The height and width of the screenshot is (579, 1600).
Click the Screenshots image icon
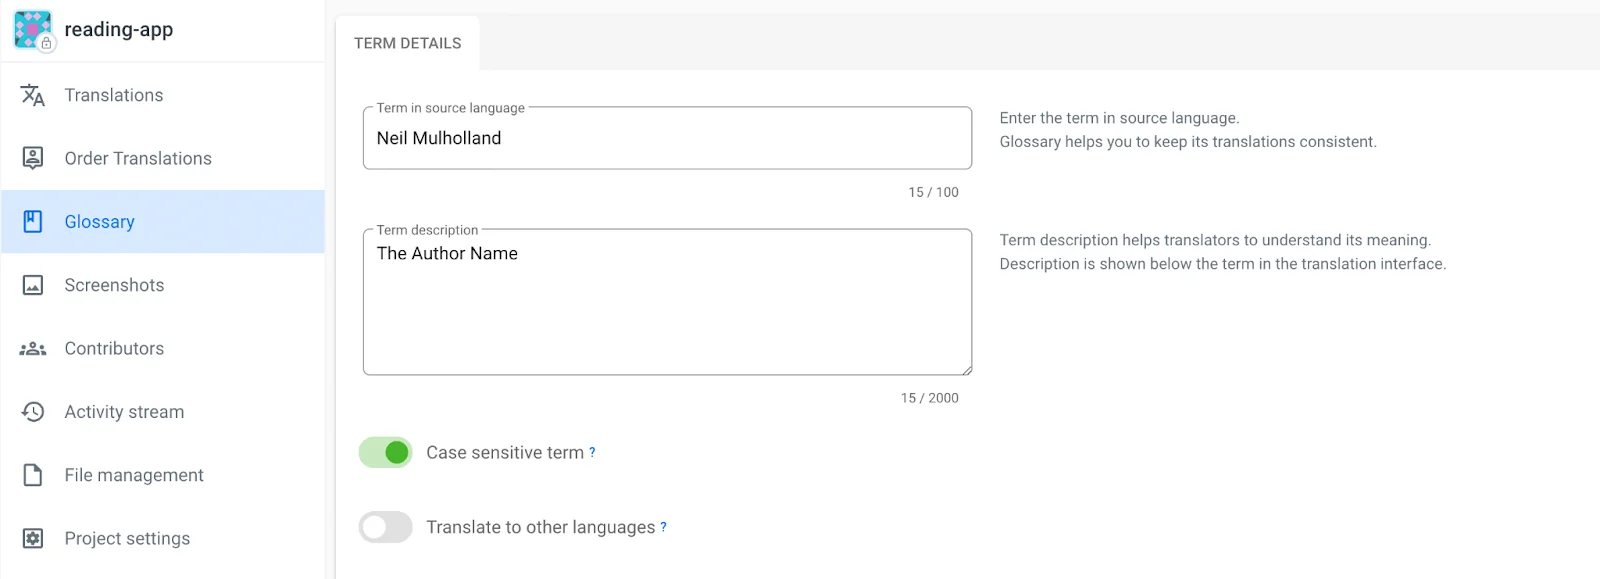(x=33, y=285)
